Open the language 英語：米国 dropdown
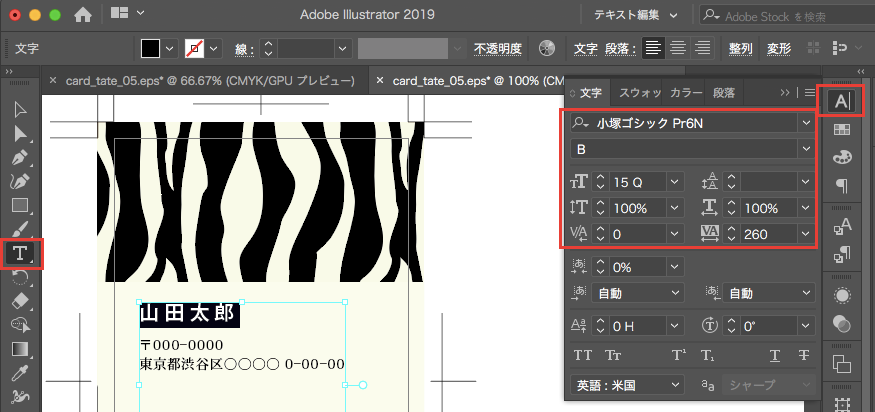Viewport: 875px width, 412px height. (627, 385)
